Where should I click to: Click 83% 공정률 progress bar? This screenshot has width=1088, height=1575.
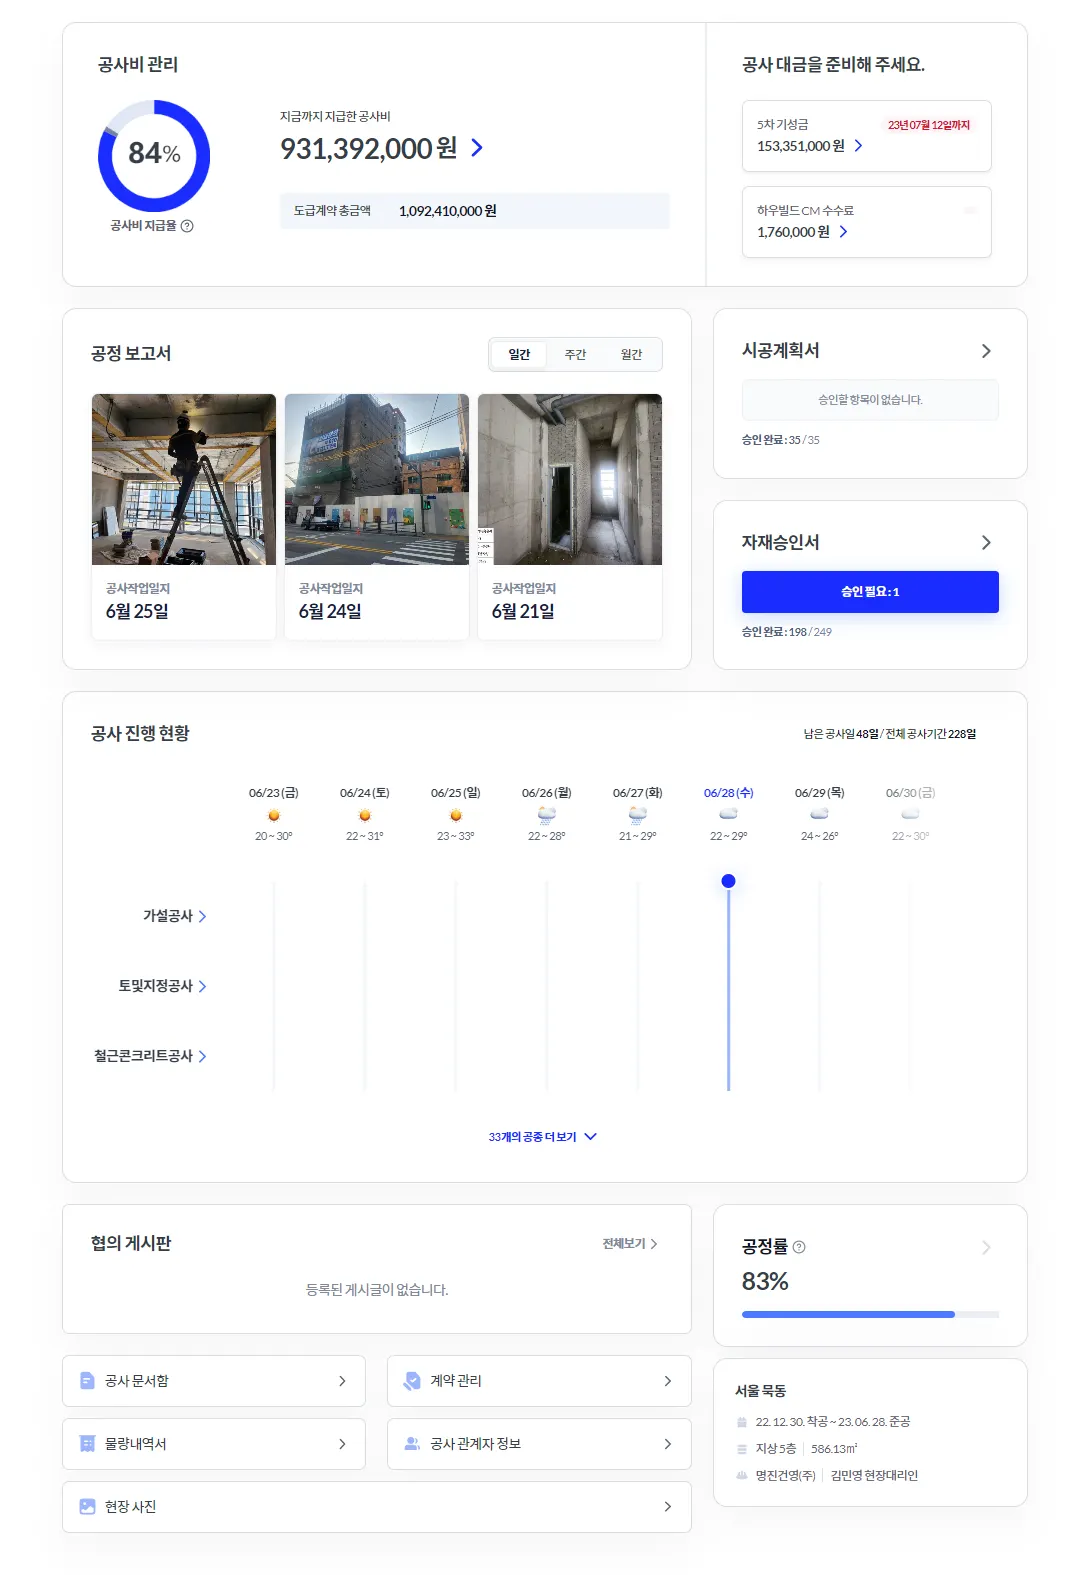870,1314
